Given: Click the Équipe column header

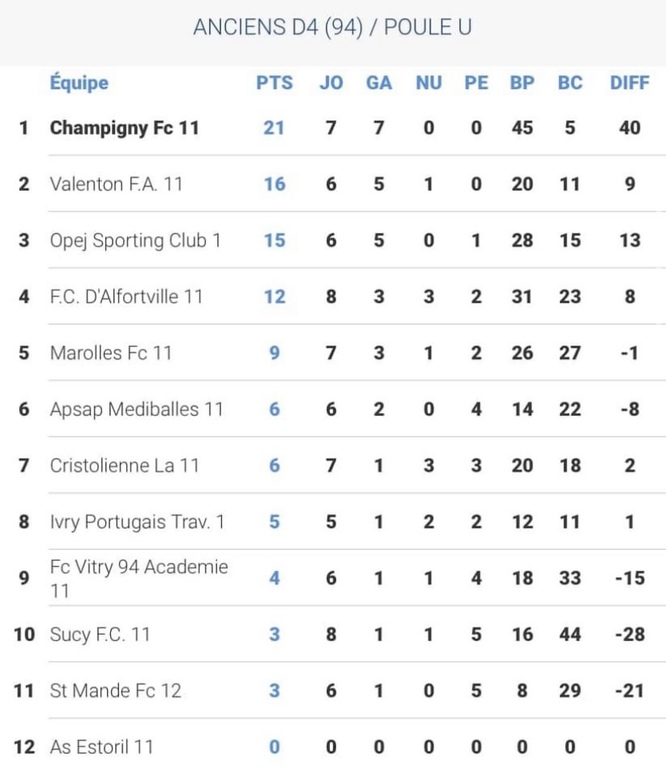Looking at the screenshot, I should coord(79,83).
